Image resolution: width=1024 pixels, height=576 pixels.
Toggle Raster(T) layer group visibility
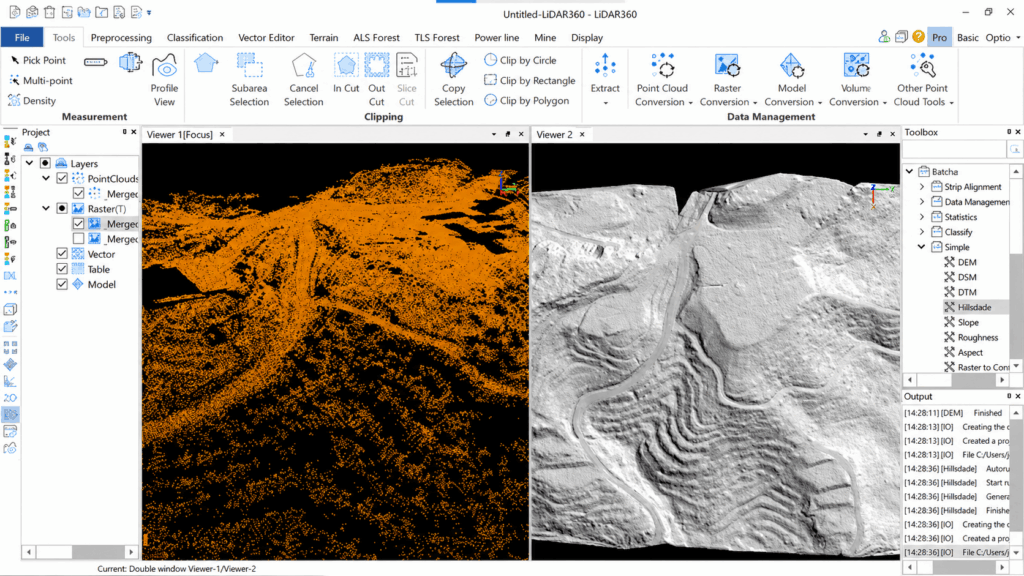(x=62, y=208)
